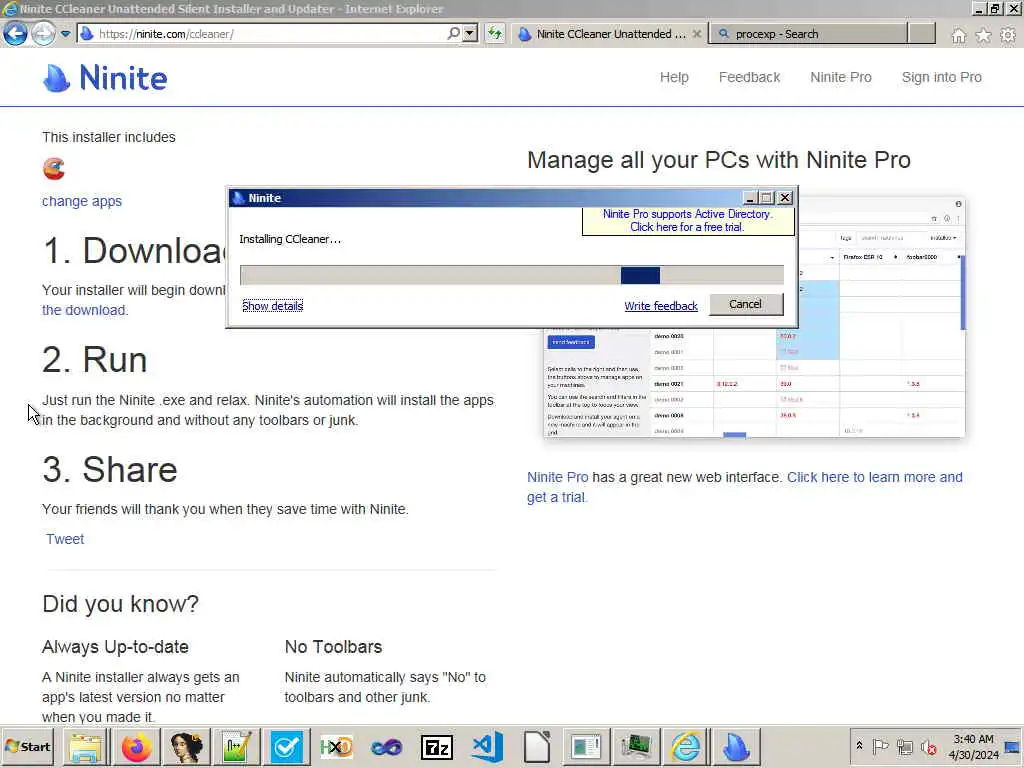
Task: Click the Tweet link
Action: 65,539
